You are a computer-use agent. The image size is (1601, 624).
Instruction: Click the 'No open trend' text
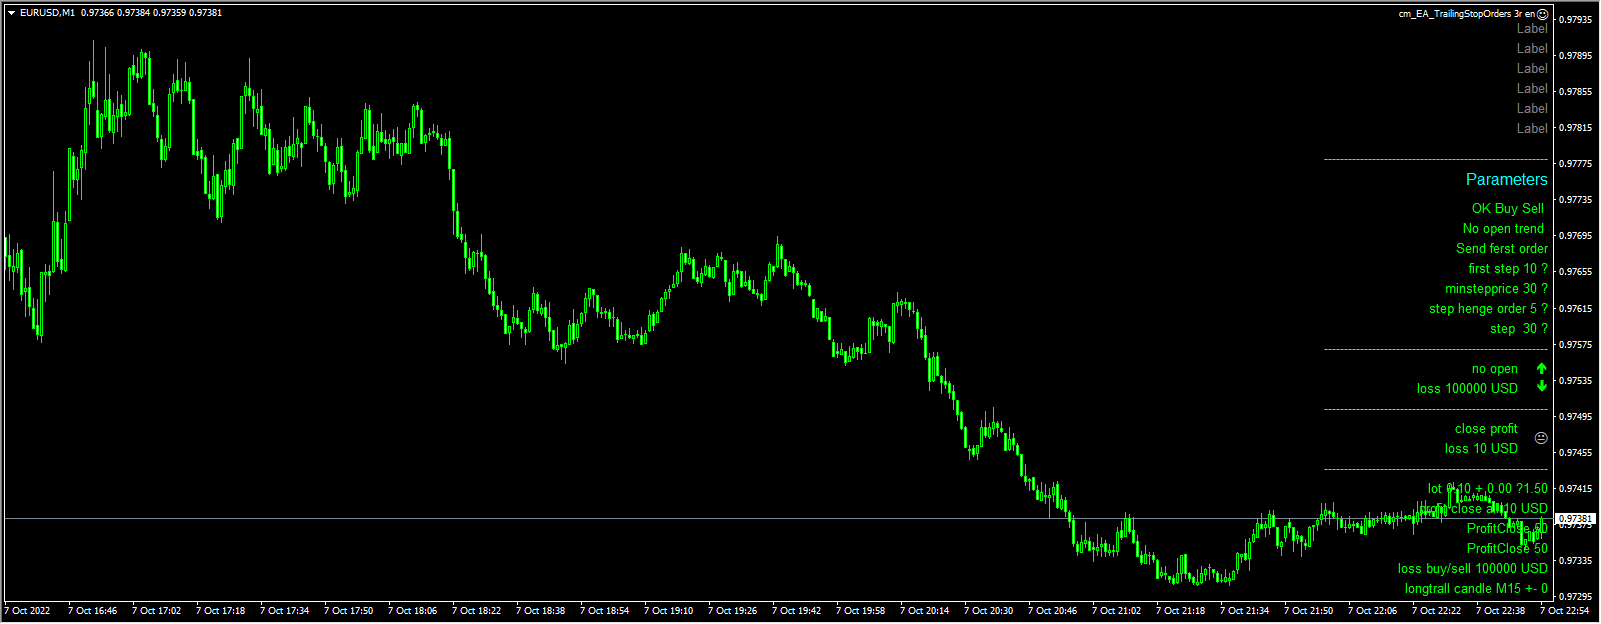point(1503,229)
